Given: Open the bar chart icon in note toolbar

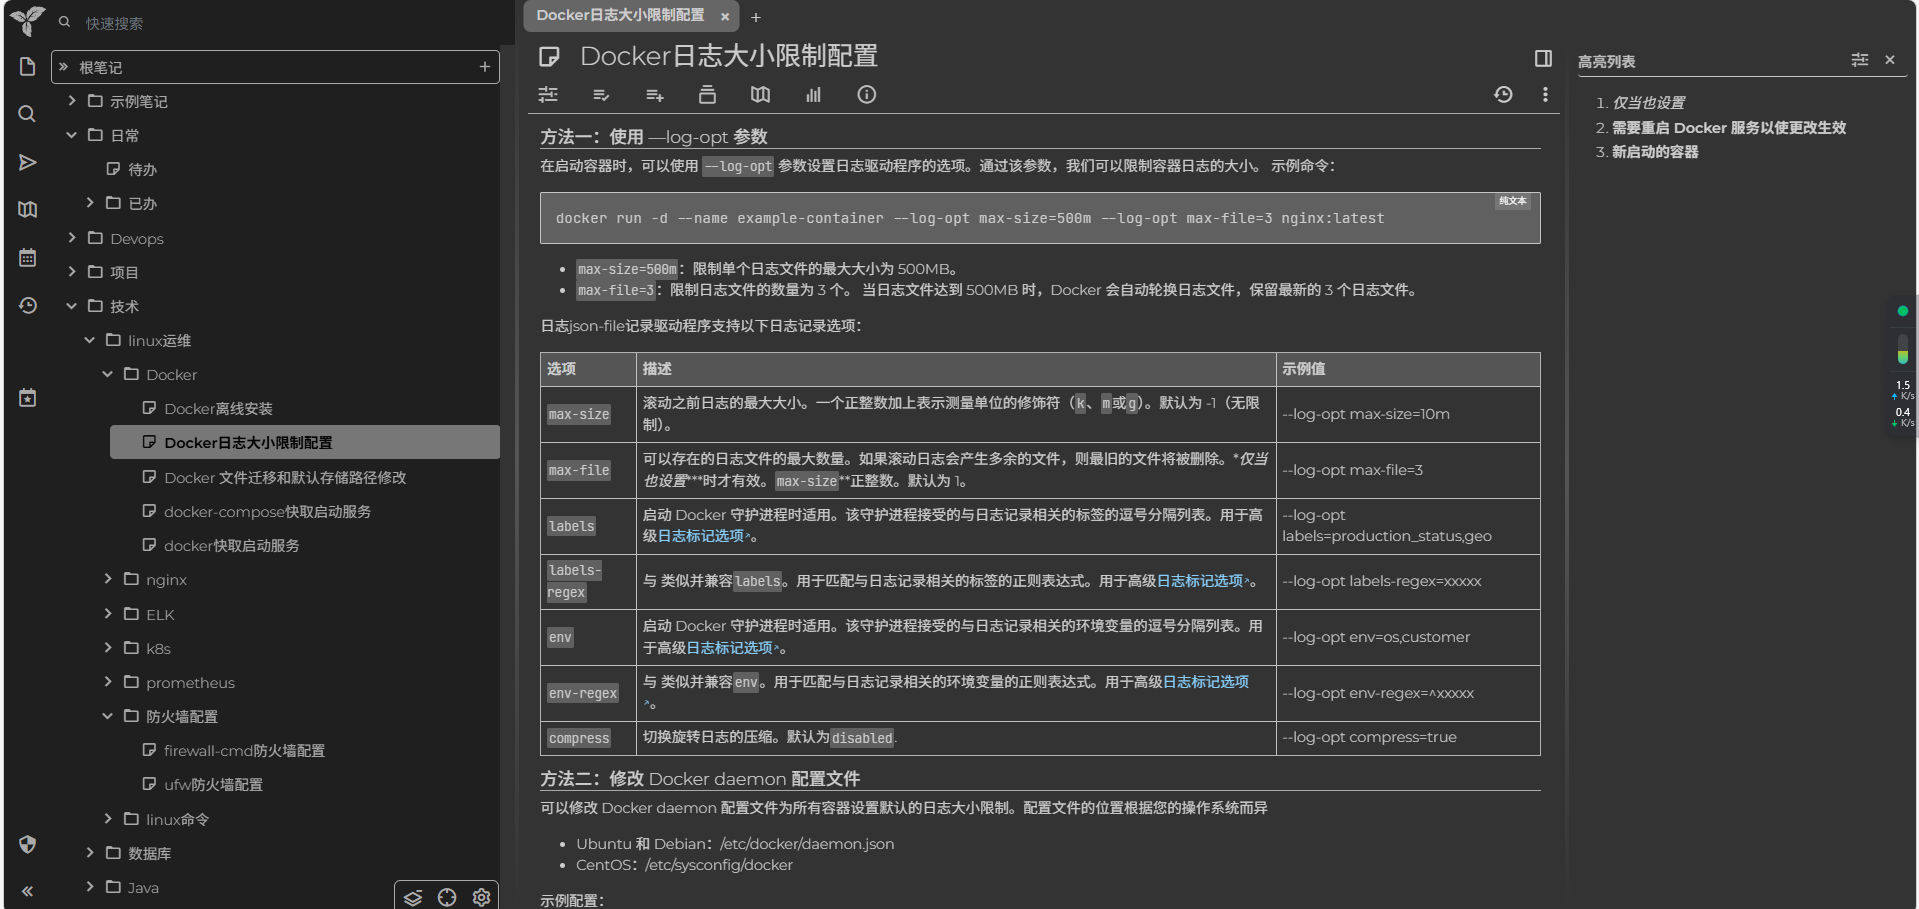Looking at the screenshot, I should [x=813, y=94].
